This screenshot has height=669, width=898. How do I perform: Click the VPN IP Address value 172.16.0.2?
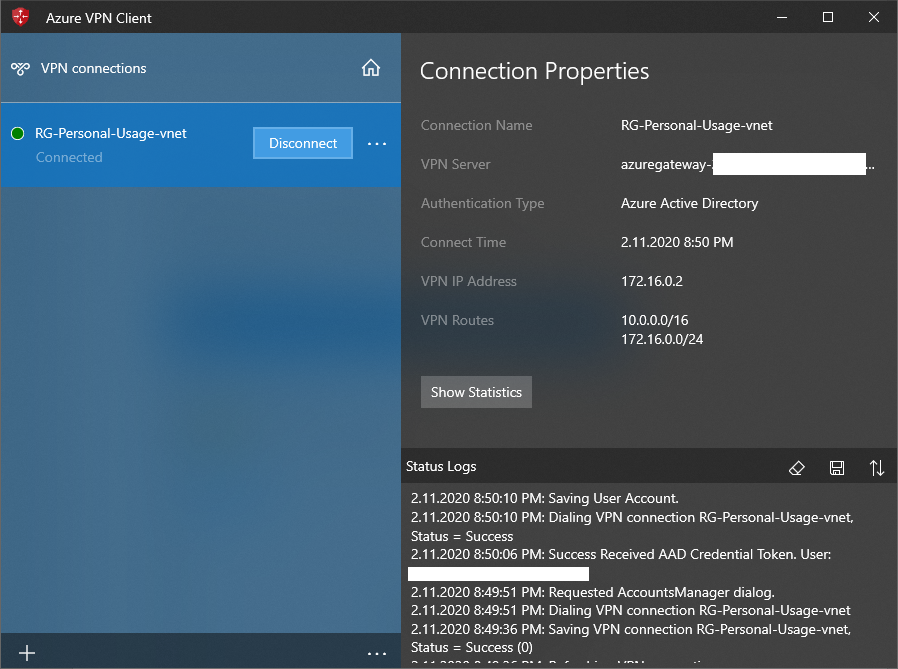point(652,281)
